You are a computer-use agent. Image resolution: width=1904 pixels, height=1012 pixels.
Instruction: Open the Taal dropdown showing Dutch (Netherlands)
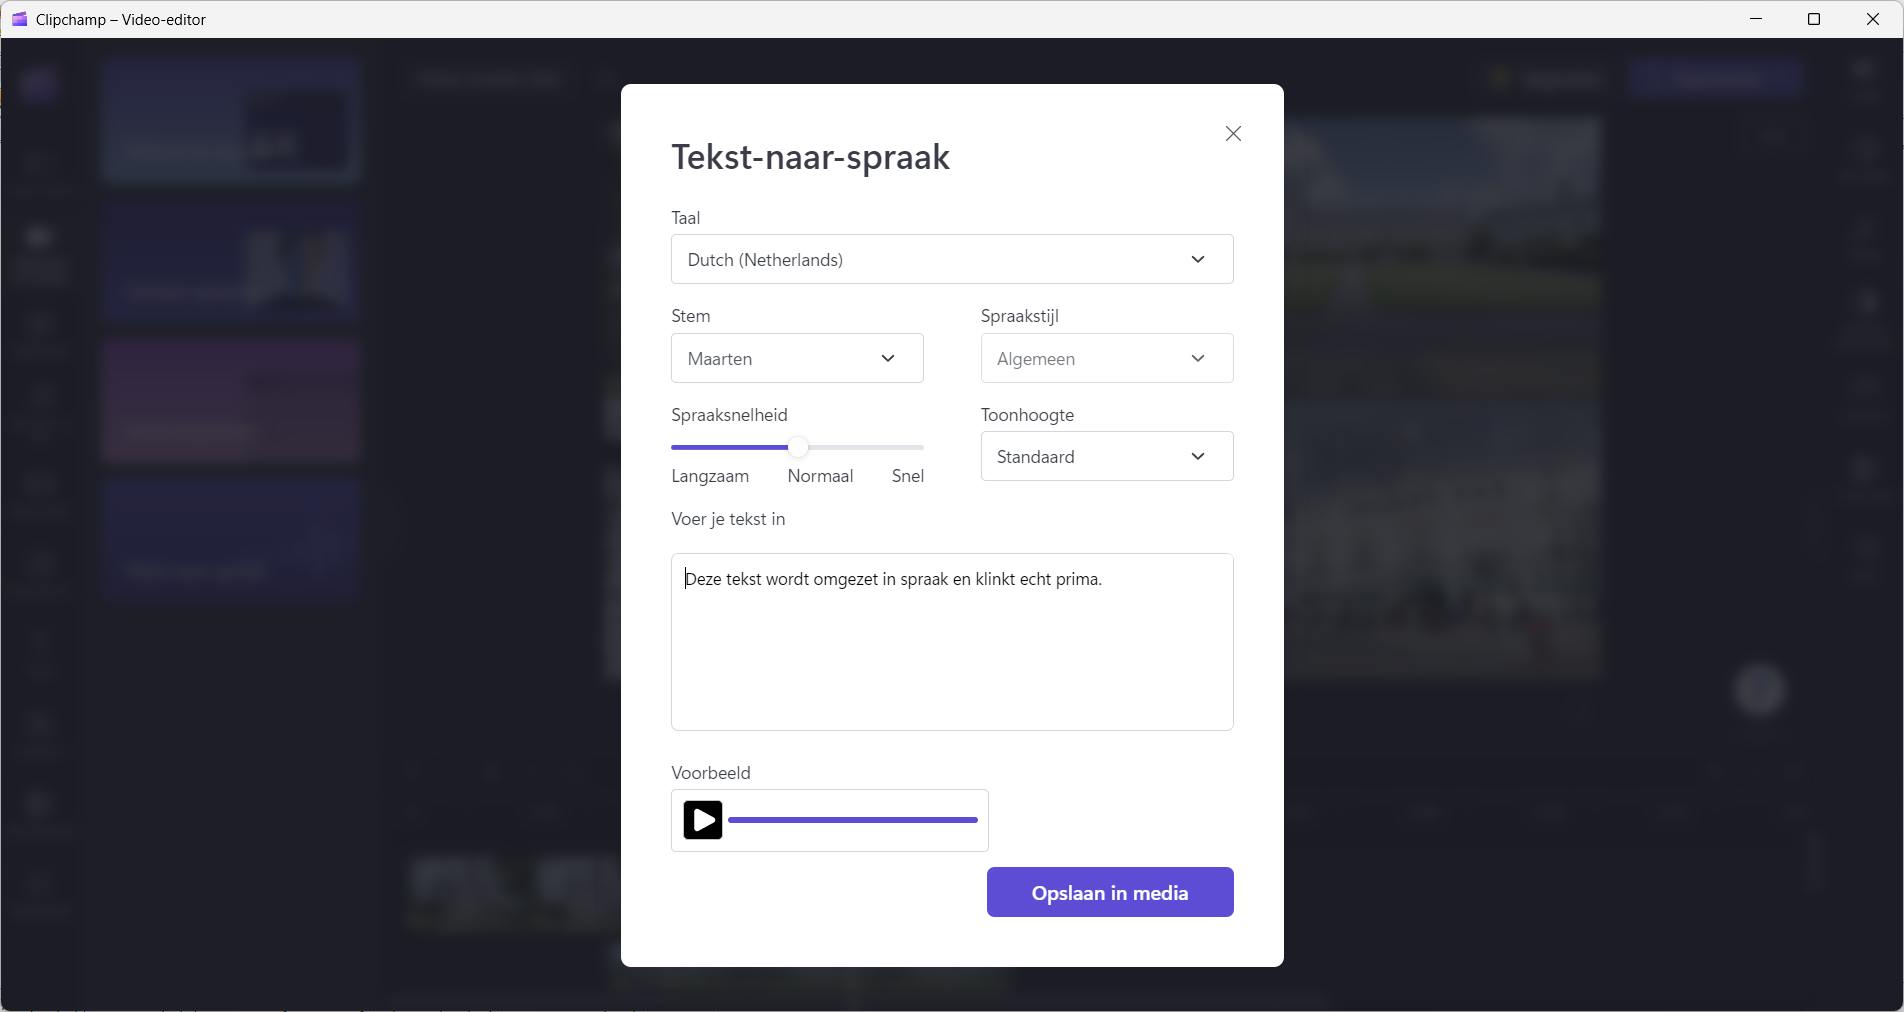click(951, 260)
